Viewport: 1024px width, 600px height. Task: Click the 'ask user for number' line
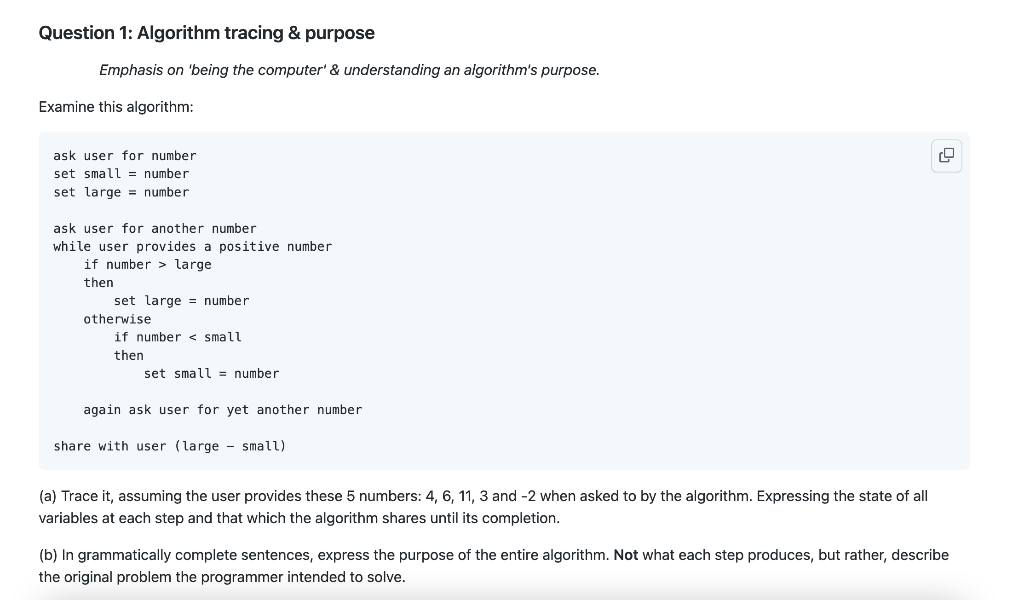pyautogui.click(x=125, y=155)
